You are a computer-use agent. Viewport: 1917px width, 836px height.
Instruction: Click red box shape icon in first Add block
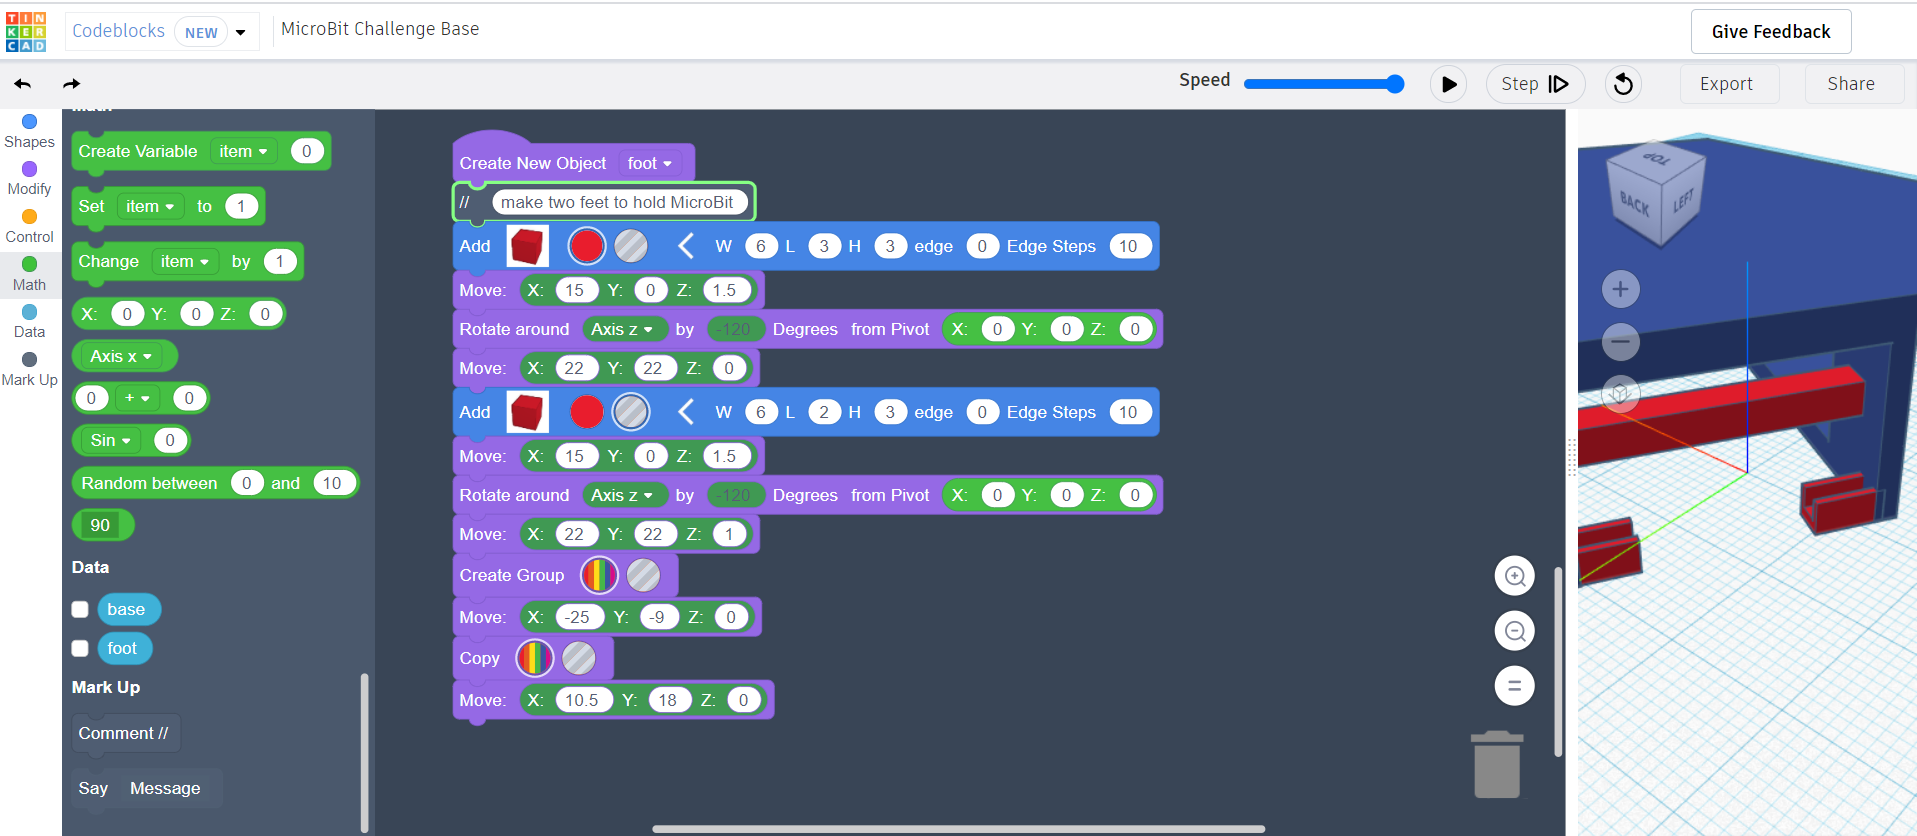(527, 246)
